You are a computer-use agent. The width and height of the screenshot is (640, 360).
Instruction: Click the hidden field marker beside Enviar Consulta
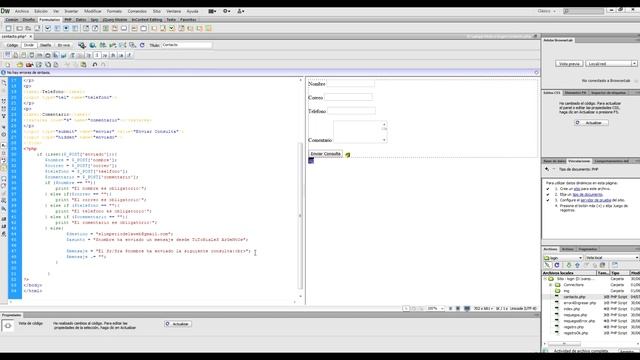pyautogui.click(x=348, y=155)
